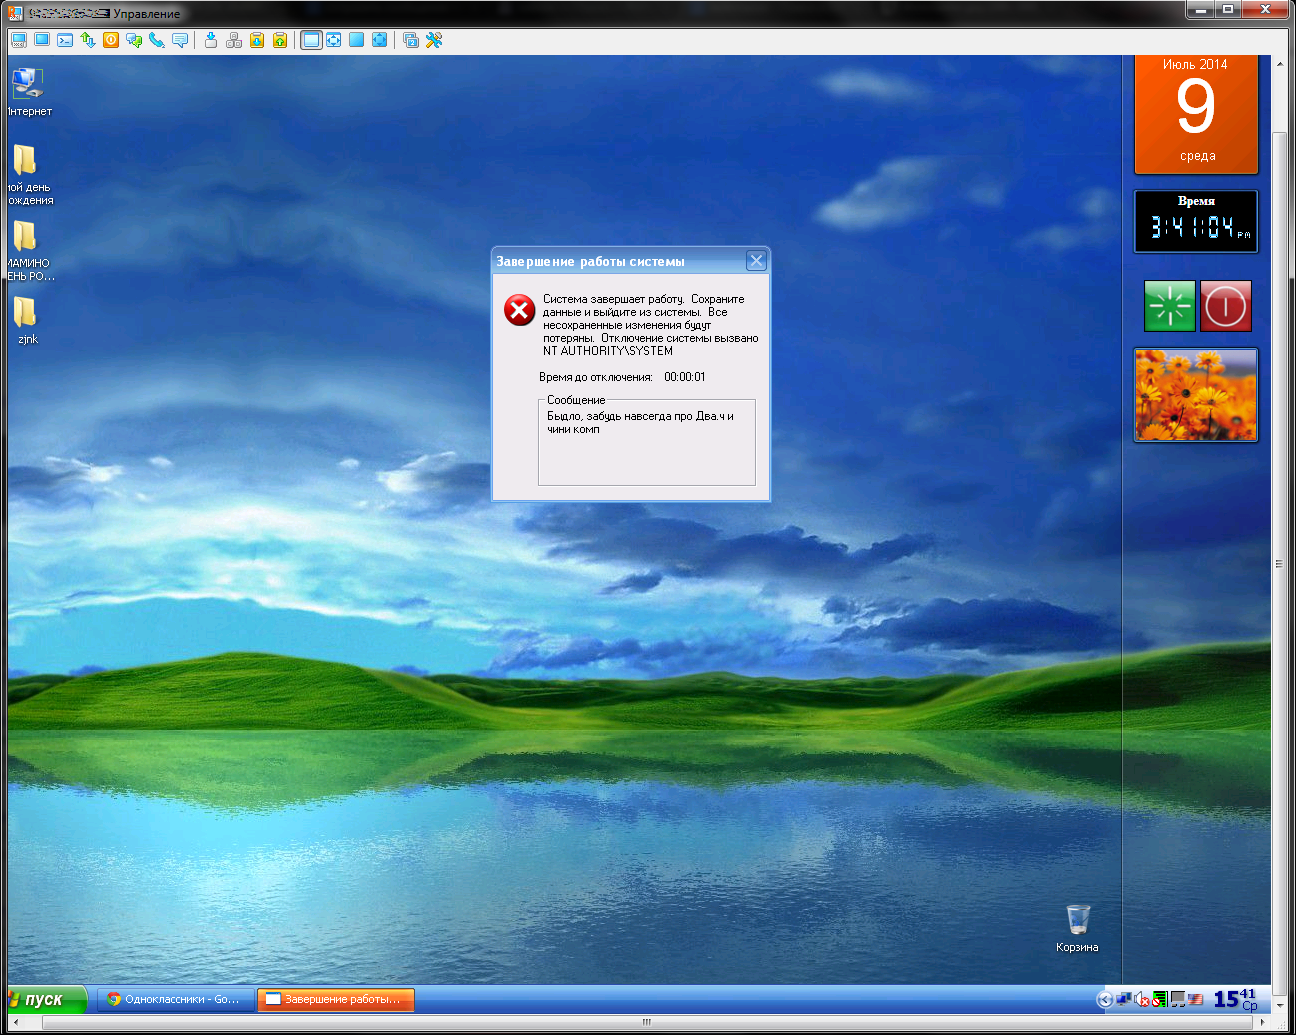Open the Telnet command prompt toolbar icon

point(65,40)
